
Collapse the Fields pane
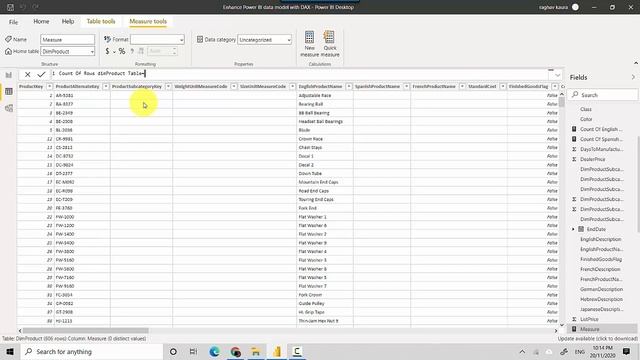[633, 77]
